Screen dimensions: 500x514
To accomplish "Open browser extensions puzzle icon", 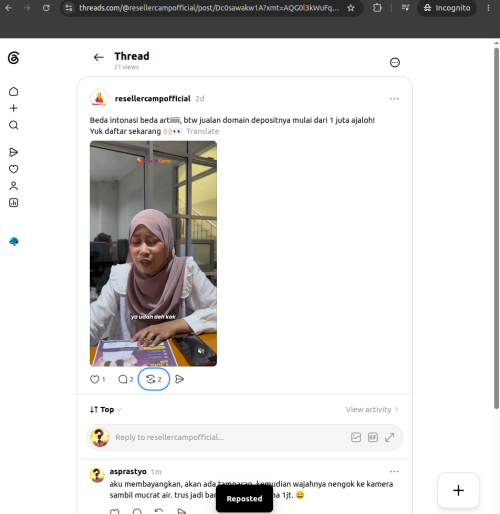I will pyautogui.click(x=377, y=8).
